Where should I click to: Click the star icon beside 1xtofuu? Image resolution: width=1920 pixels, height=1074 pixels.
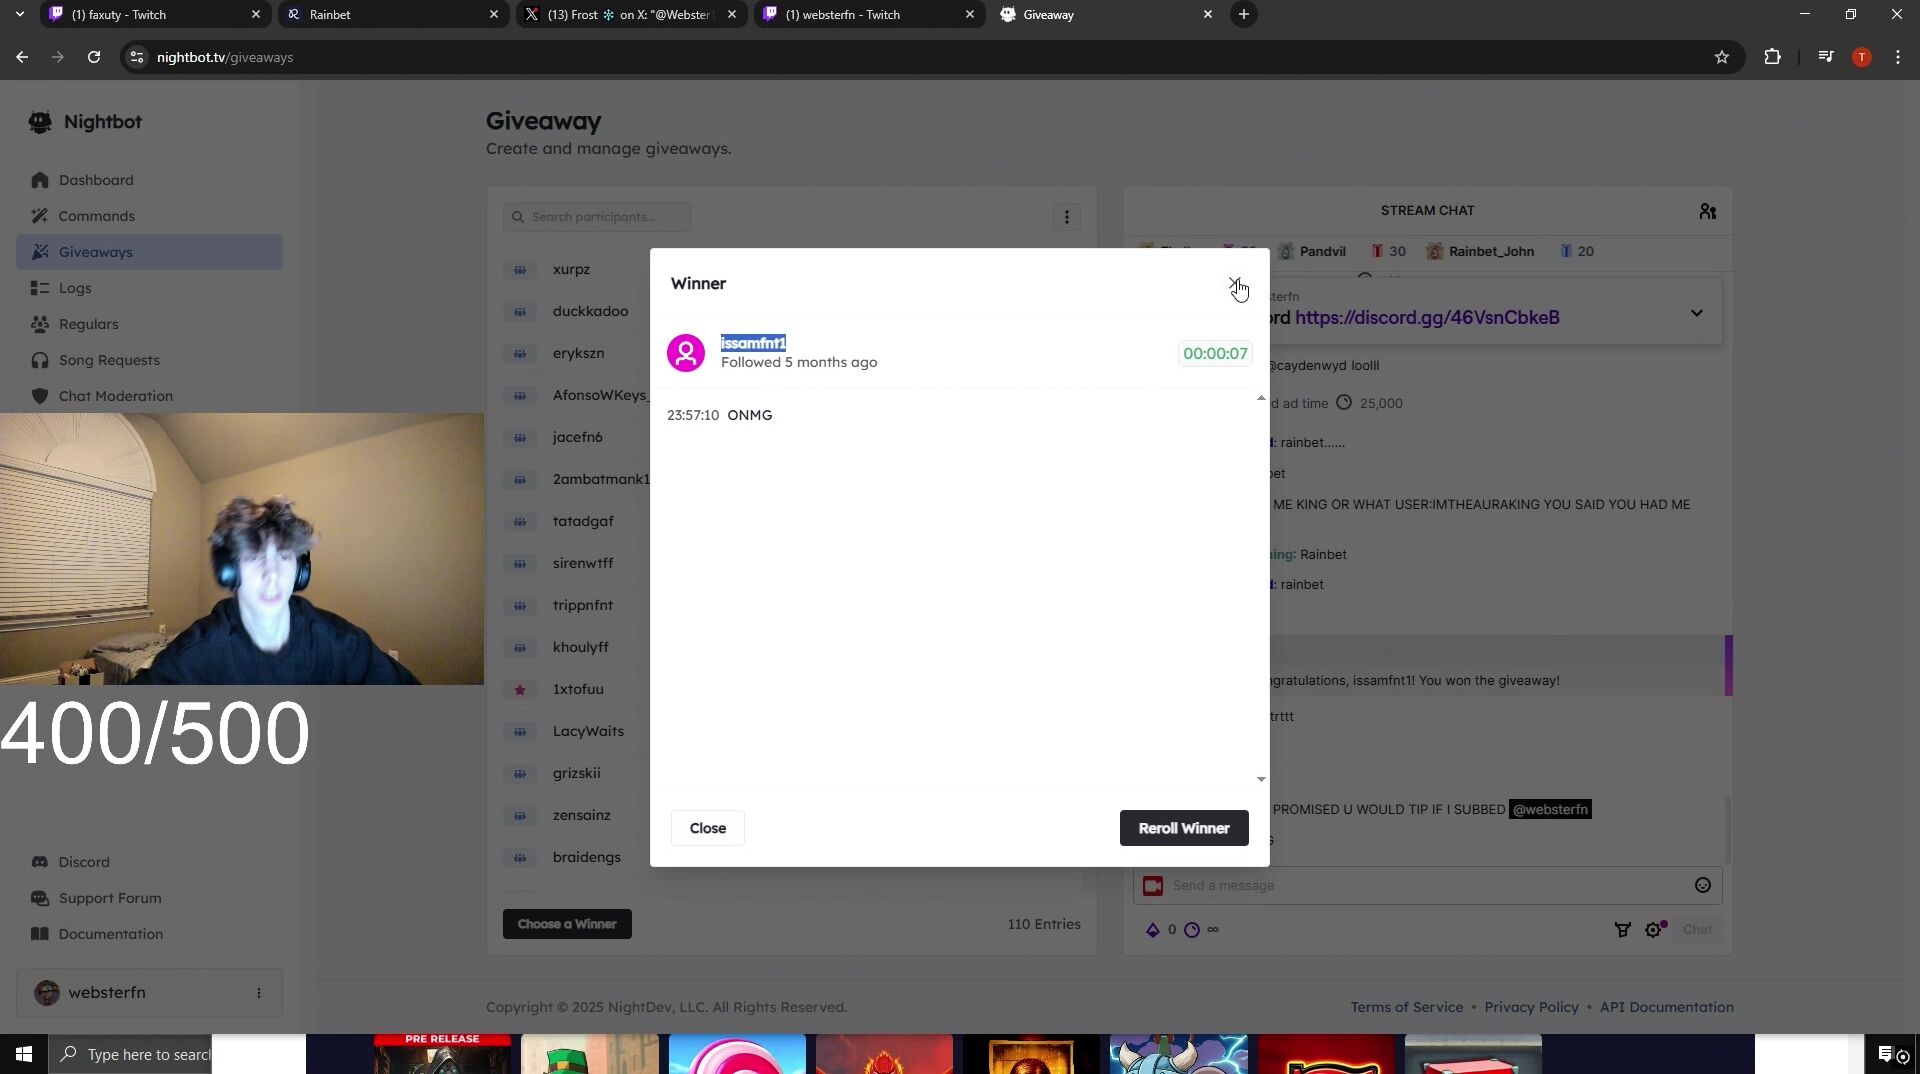(520, 689)
